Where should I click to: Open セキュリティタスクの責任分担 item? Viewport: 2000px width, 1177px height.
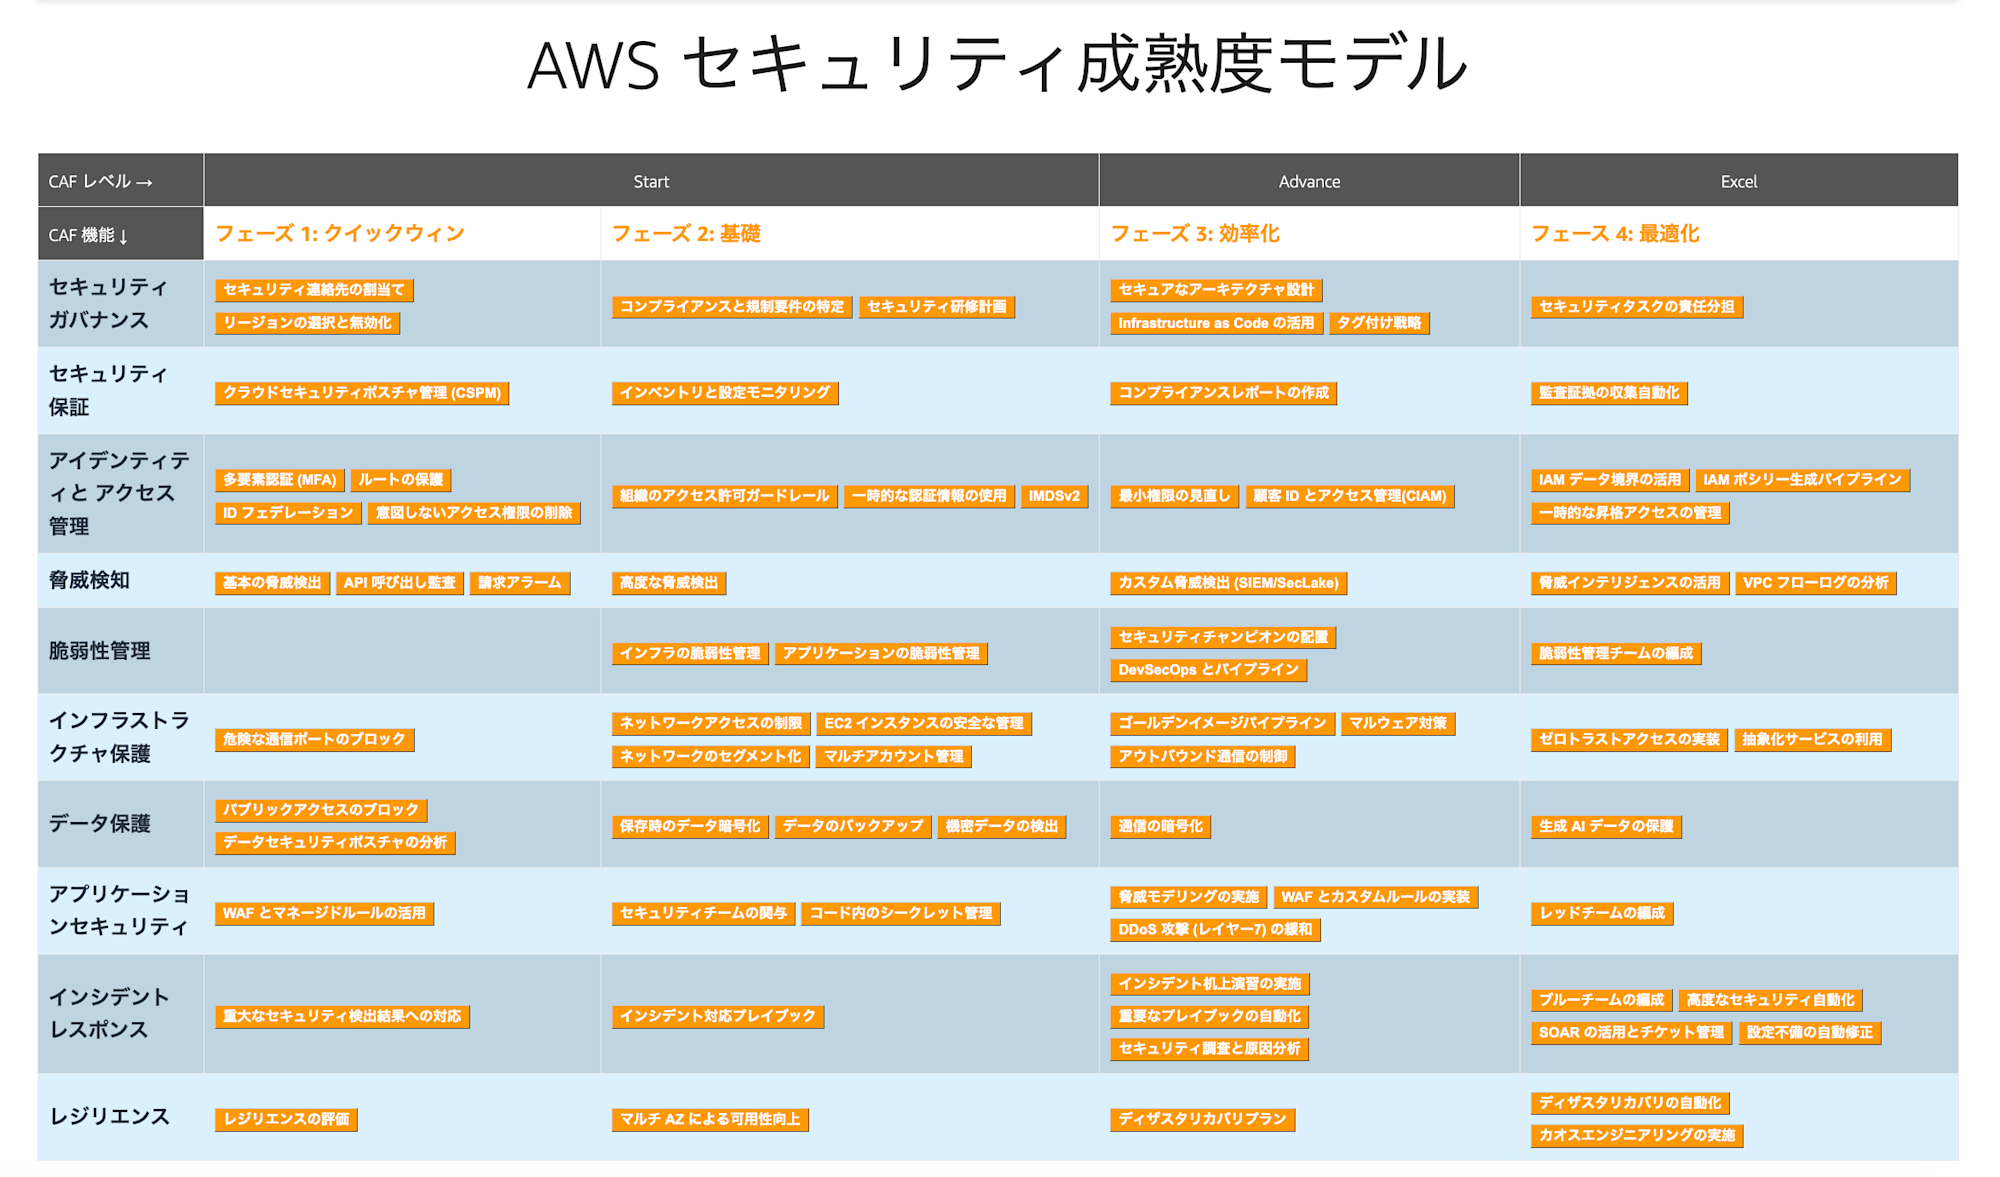1637,307
